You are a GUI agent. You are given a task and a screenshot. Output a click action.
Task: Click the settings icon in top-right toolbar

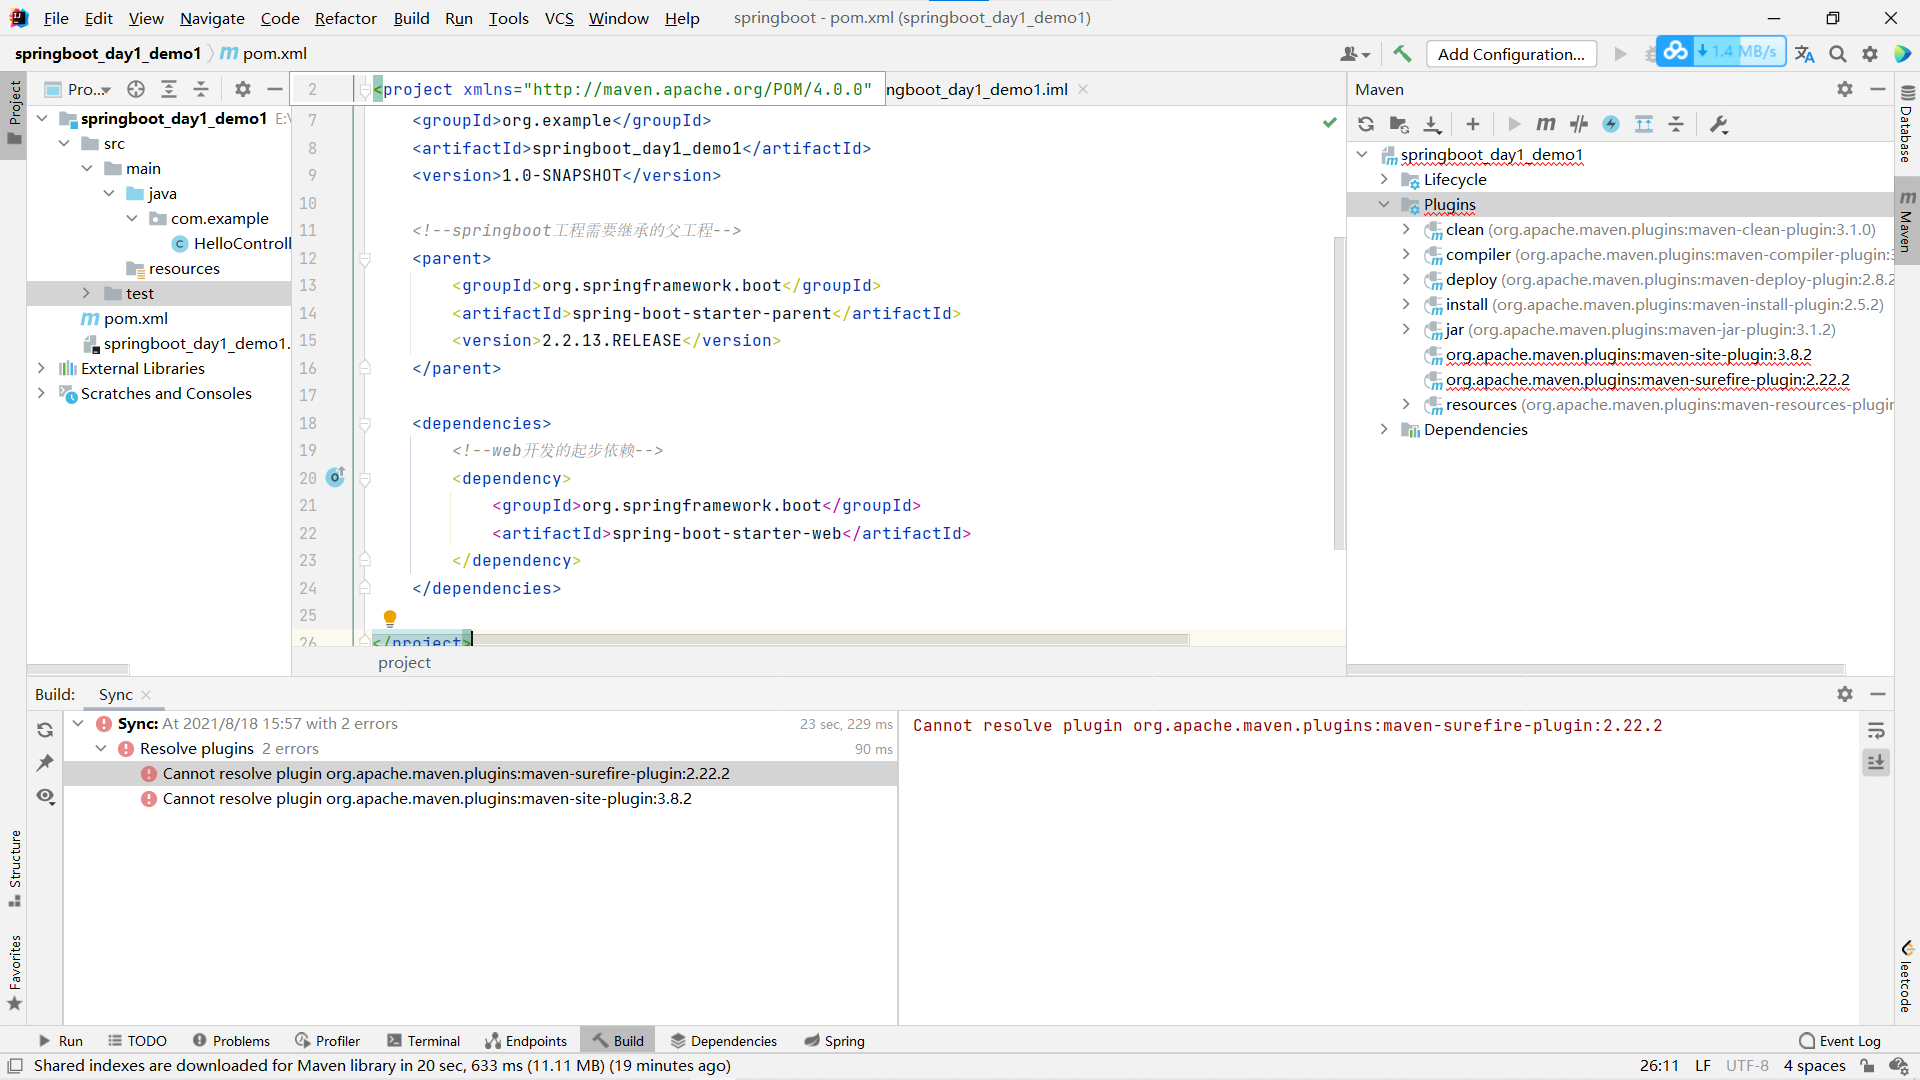click(x=1870, y=53)
